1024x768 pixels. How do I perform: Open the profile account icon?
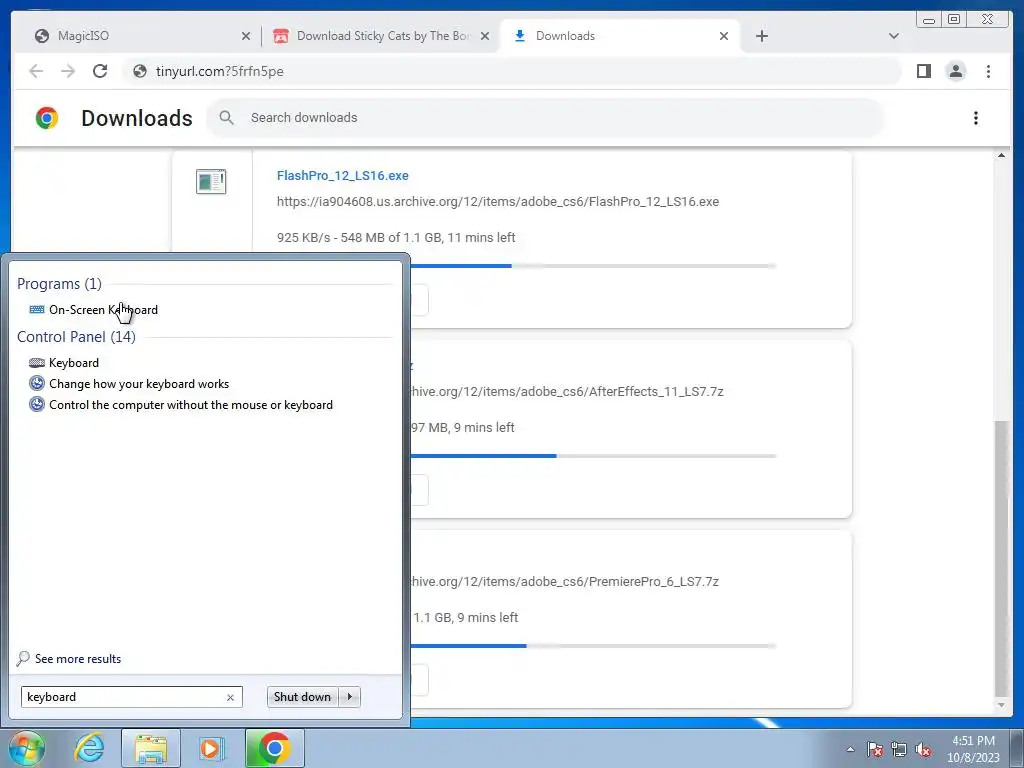point(955,71)
